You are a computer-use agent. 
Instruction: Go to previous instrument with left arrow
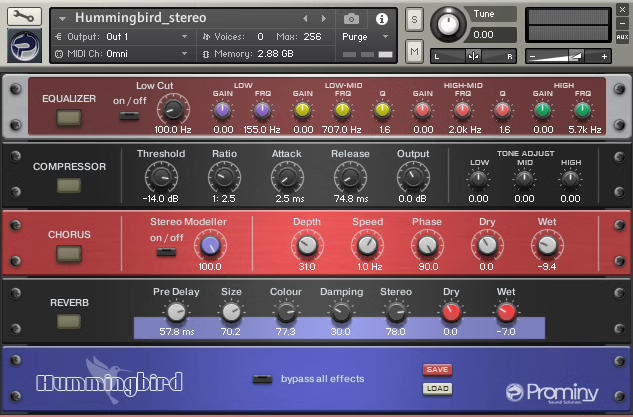pyautogui.click(x=305, y=19)
